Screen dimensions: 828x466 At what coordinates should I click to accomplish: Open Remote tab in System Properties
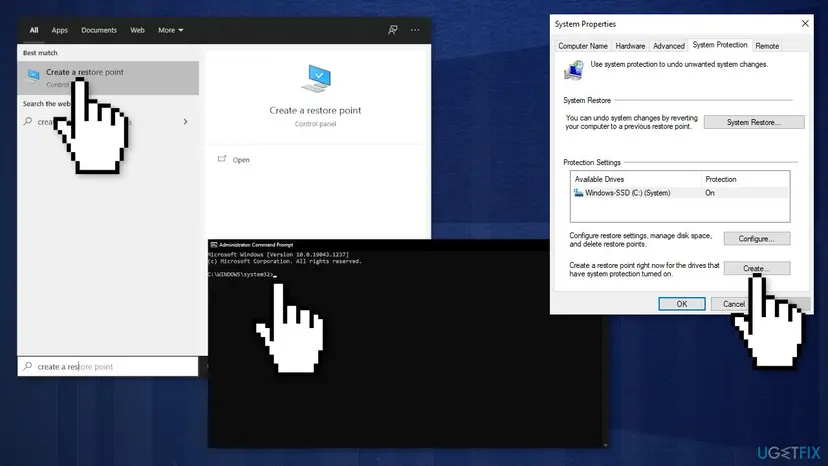(x=767, y=46)
